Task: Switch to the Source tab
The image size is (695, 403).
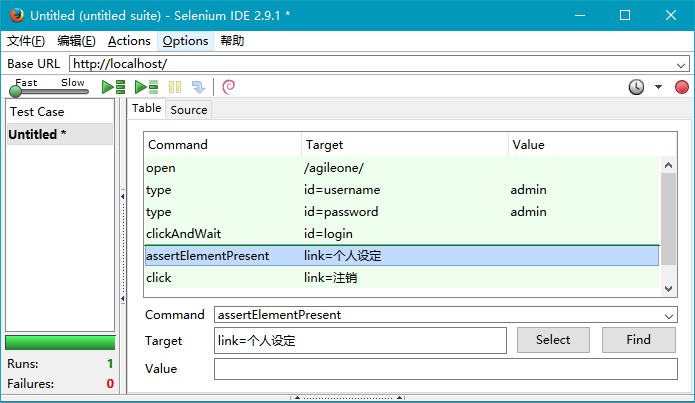Action: [189, 110]
